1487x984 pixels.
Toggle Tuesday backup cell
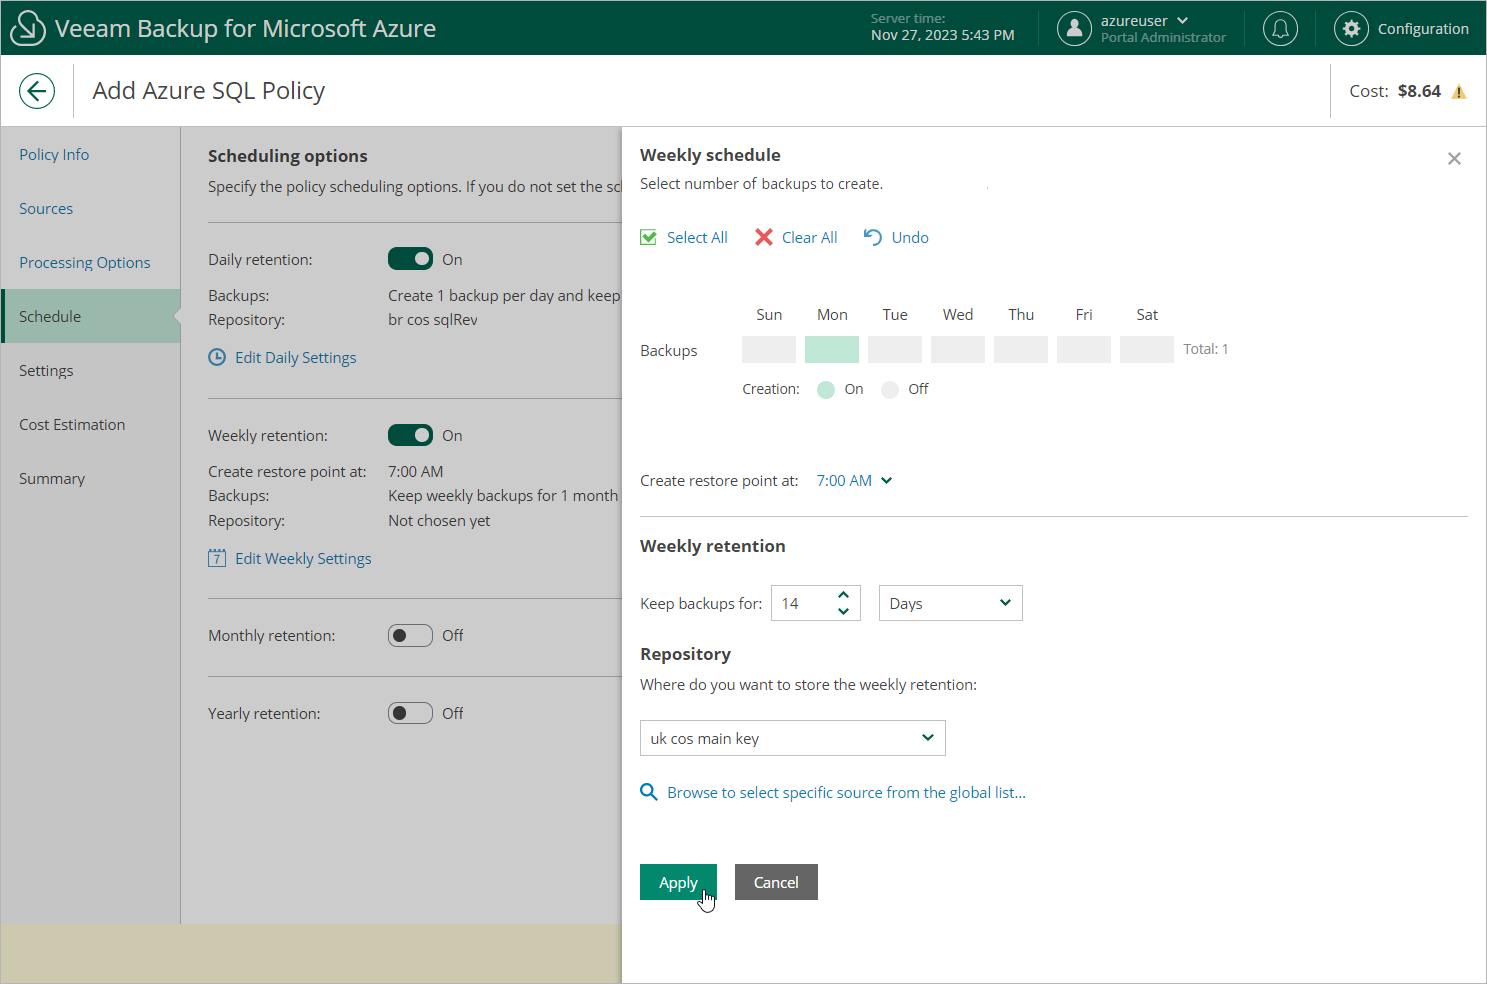coord(895,349)
